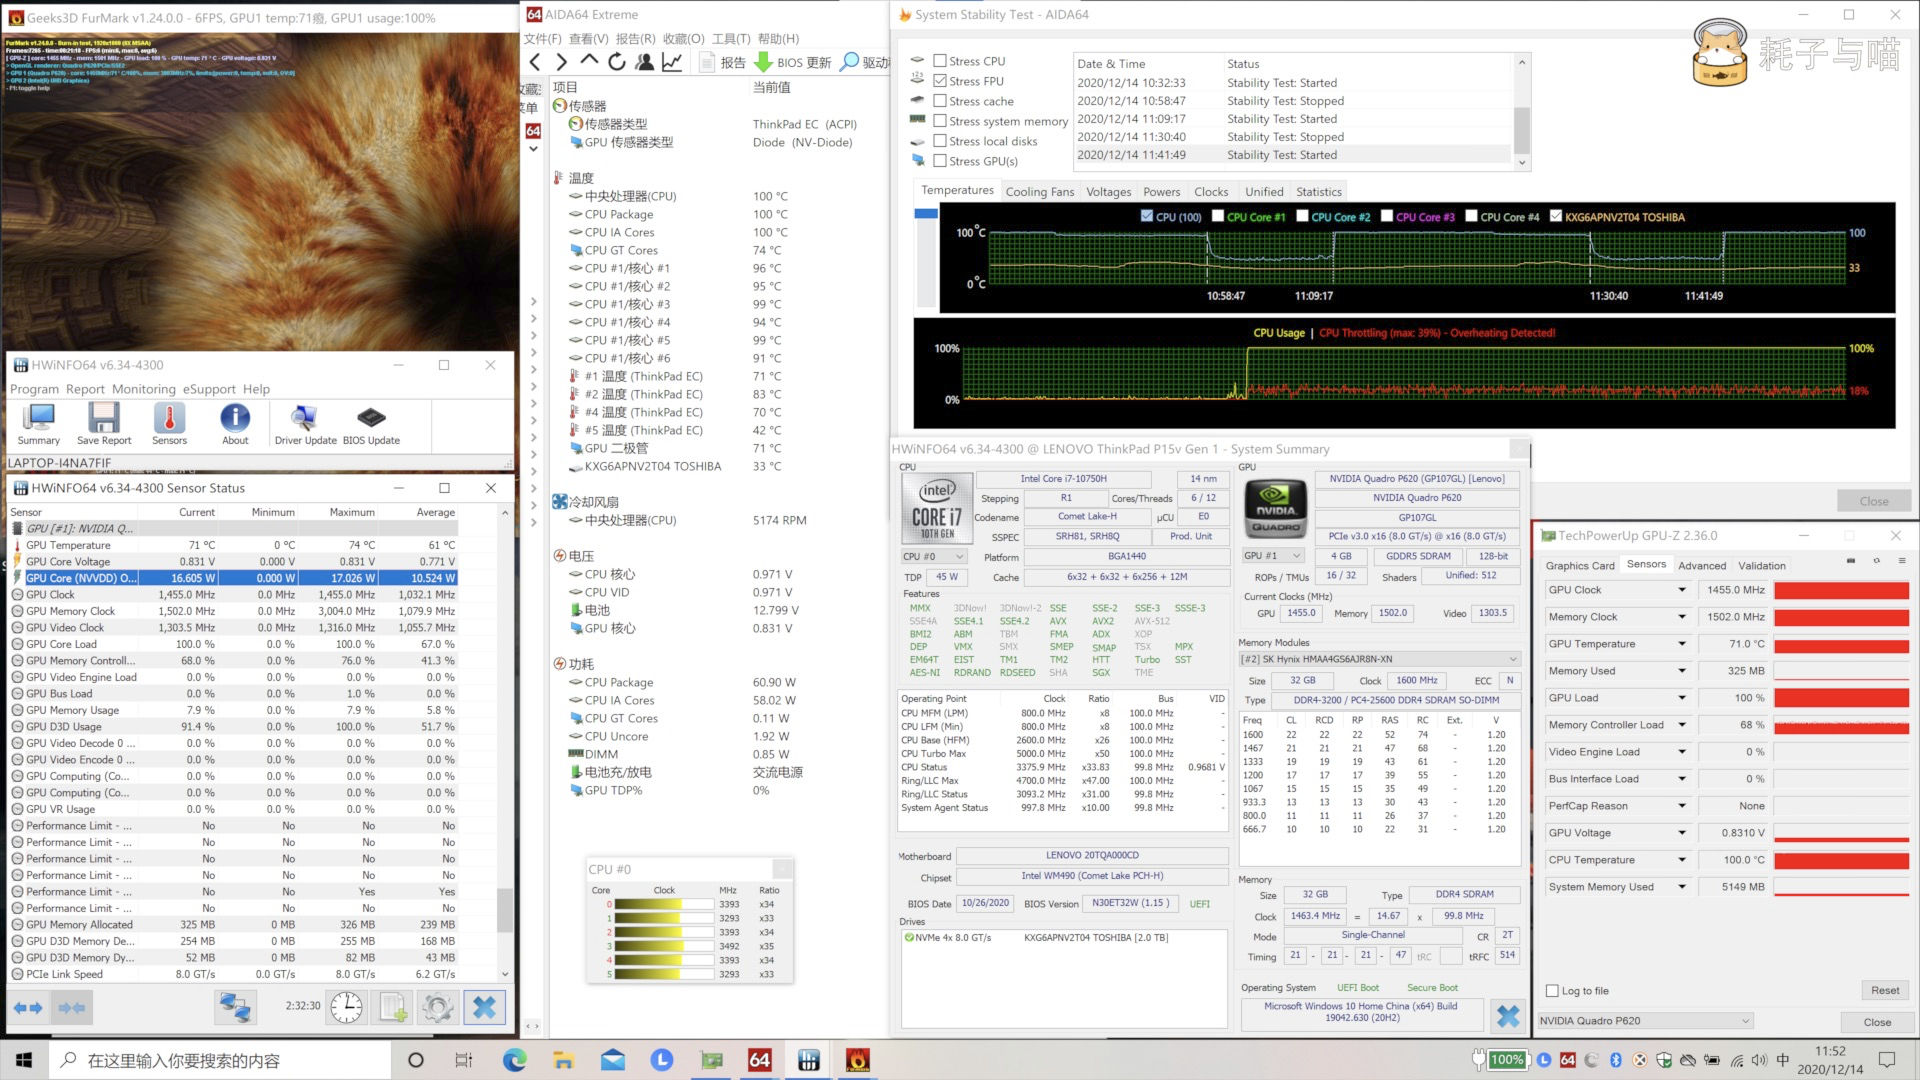Switch to the Cooling Fans tab

(1039, 192)
